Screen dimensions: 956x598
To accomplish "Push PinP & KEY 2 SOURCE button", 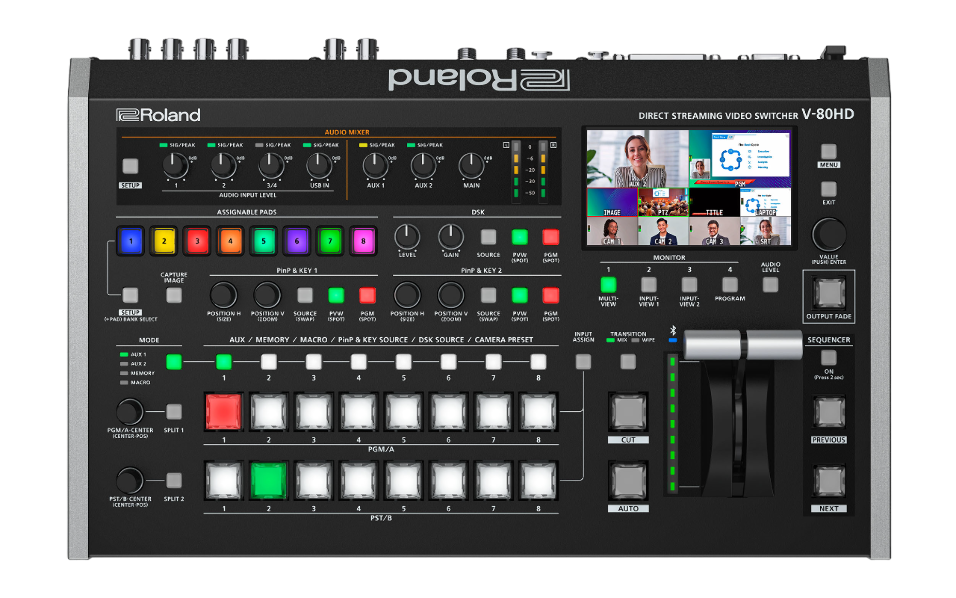I will click(x=488, y=295).
